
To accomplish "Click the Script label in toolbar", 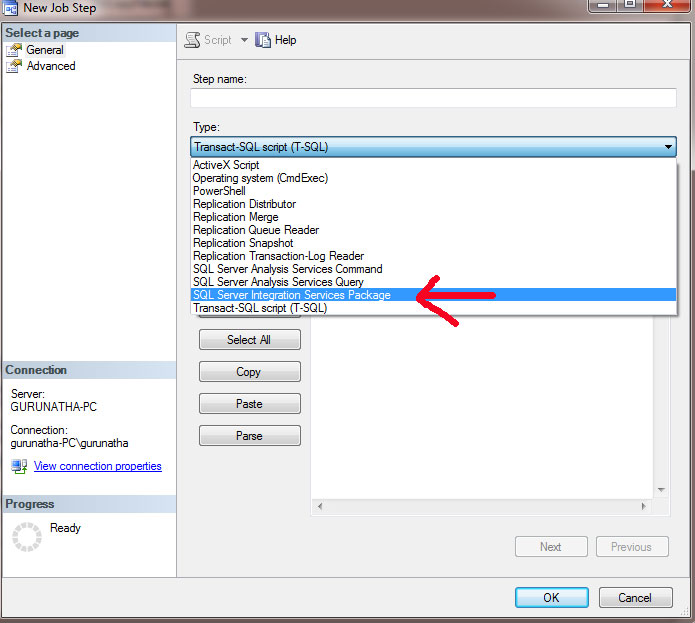I will [x=218, y=40].
